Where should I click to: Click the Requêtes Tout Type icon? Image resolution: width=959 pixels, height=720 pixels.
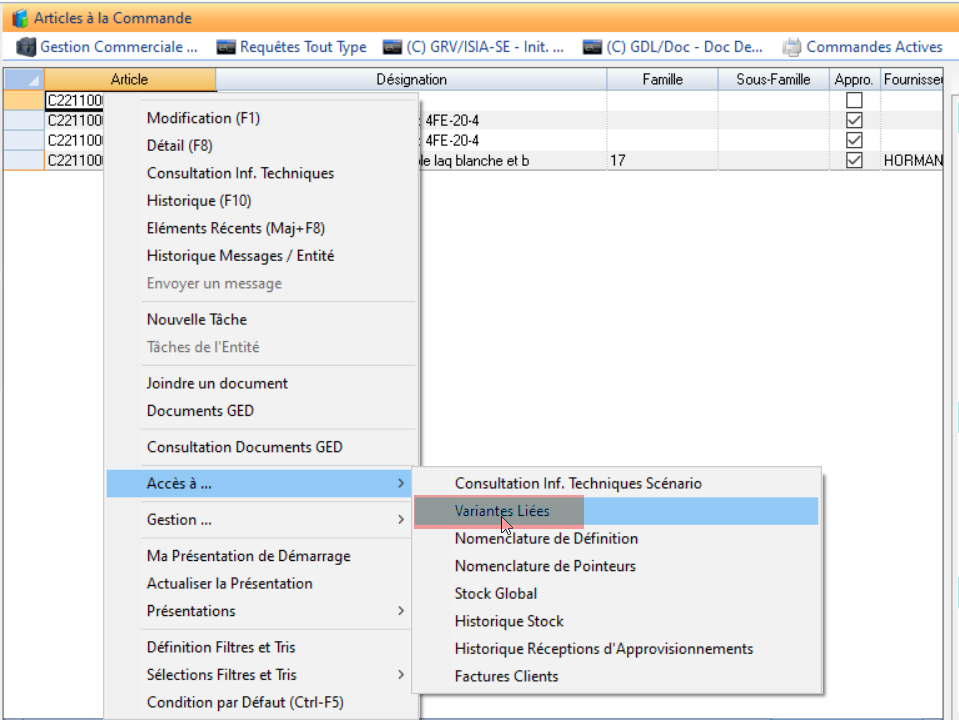(227, 47)
